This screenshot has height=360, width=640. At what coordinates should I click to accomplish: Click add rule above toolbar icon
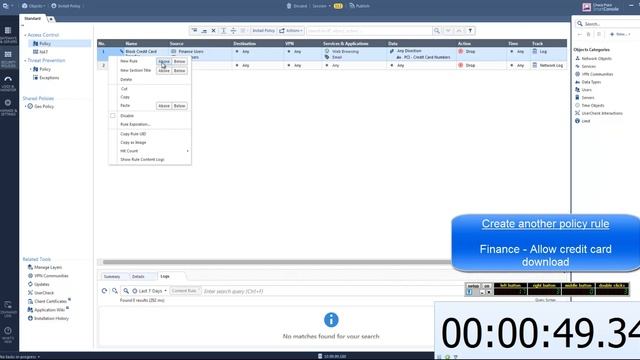194,31
